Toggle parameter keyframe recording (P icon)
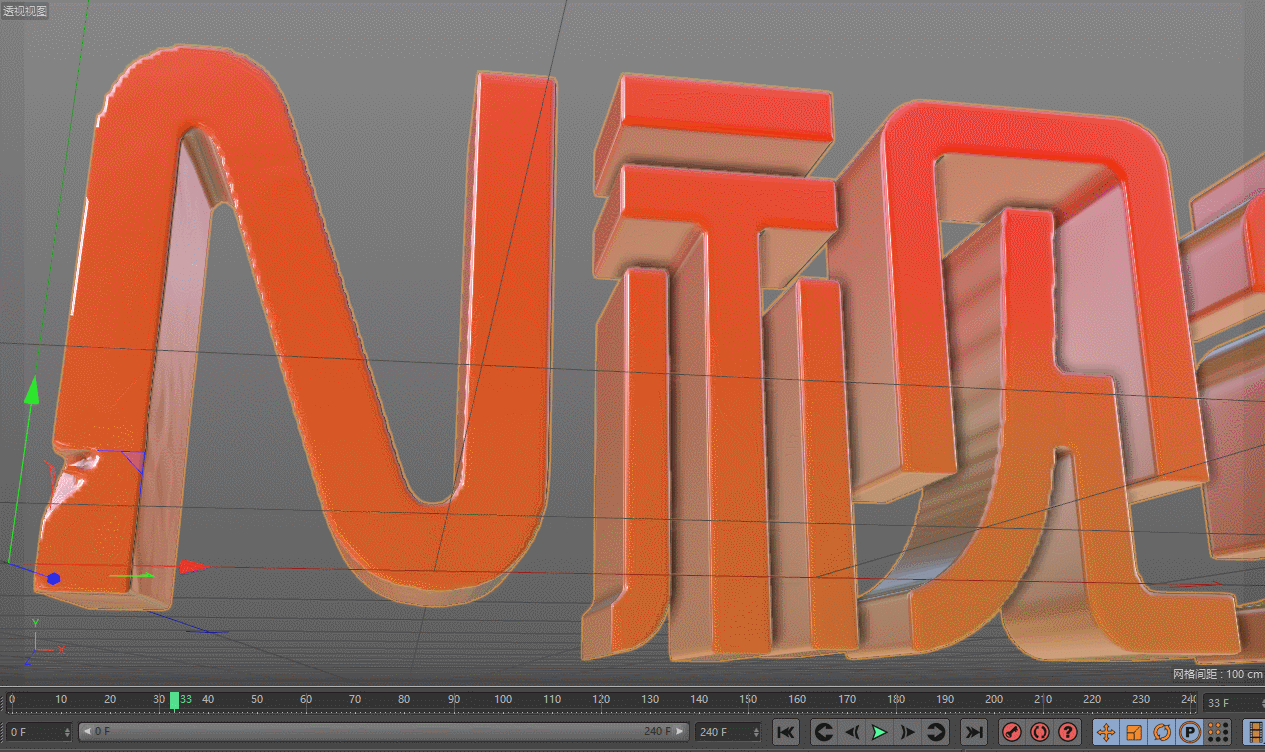The width and height of the screenshot is (1265, 752). (x=1190, y=732)
